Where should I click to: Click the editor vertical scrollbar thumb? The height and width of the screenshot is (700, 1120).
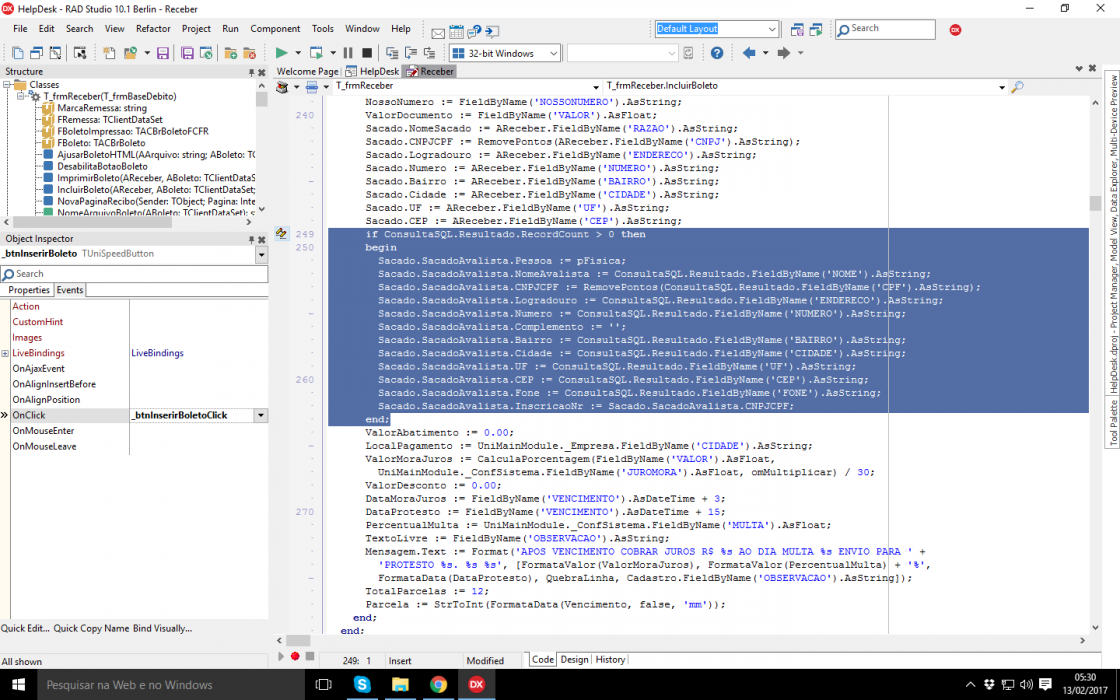click(x=1095, y=204)
